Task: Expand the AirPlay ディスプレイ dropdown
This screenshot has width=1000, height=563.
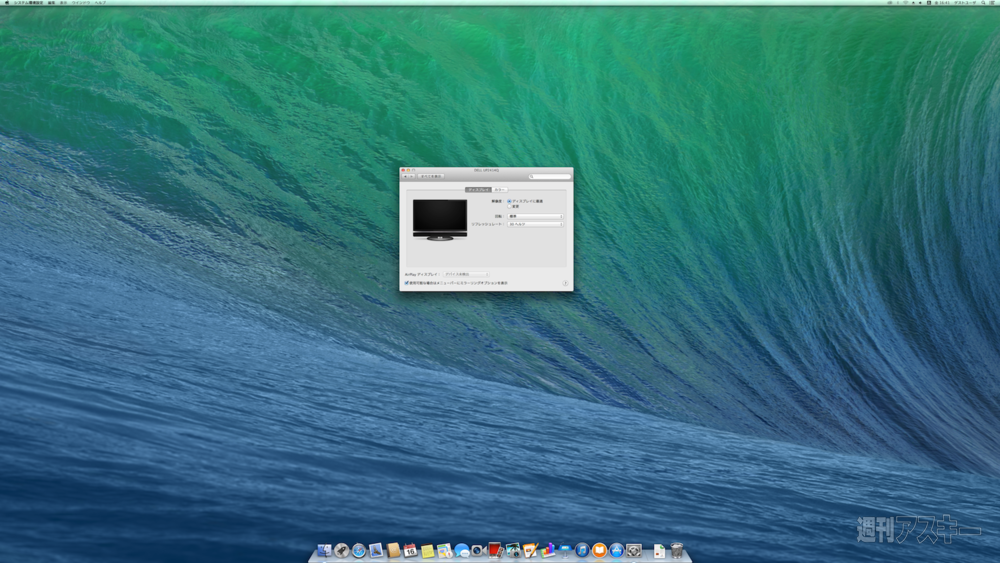Action: click(x=465, y=273)
